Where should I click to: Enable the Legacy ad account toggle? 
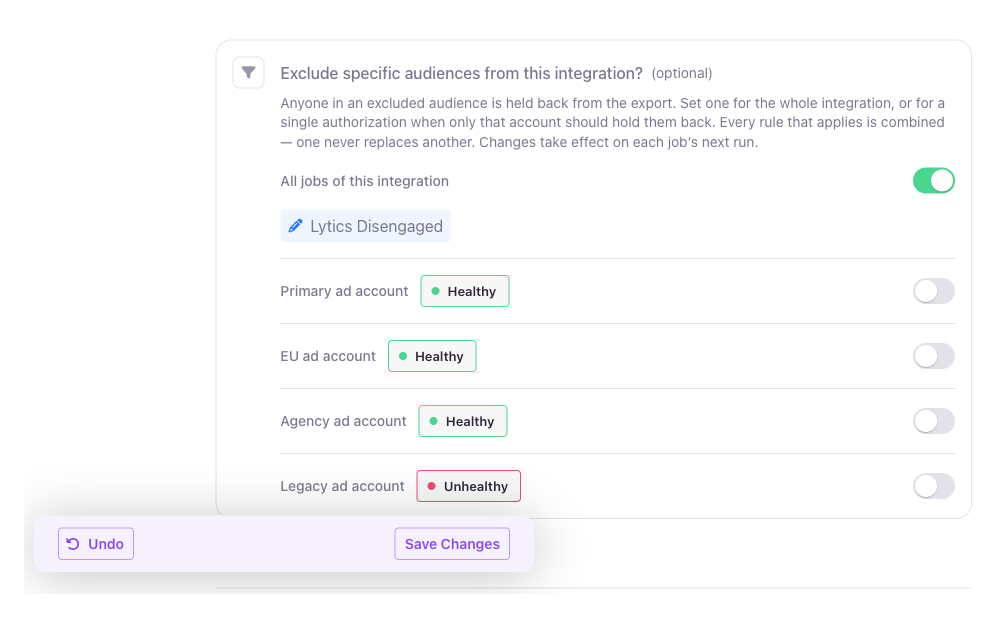pos(933,486)
